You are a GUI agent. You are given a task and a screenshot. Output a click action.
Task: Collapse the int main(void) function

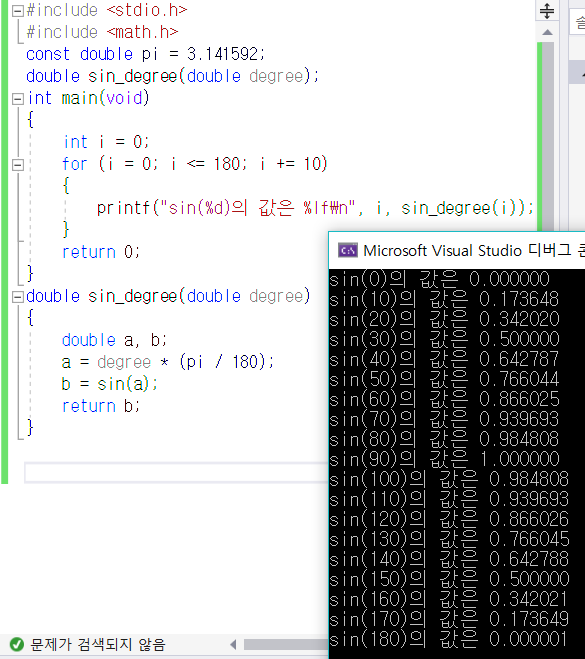click(18, 99)
